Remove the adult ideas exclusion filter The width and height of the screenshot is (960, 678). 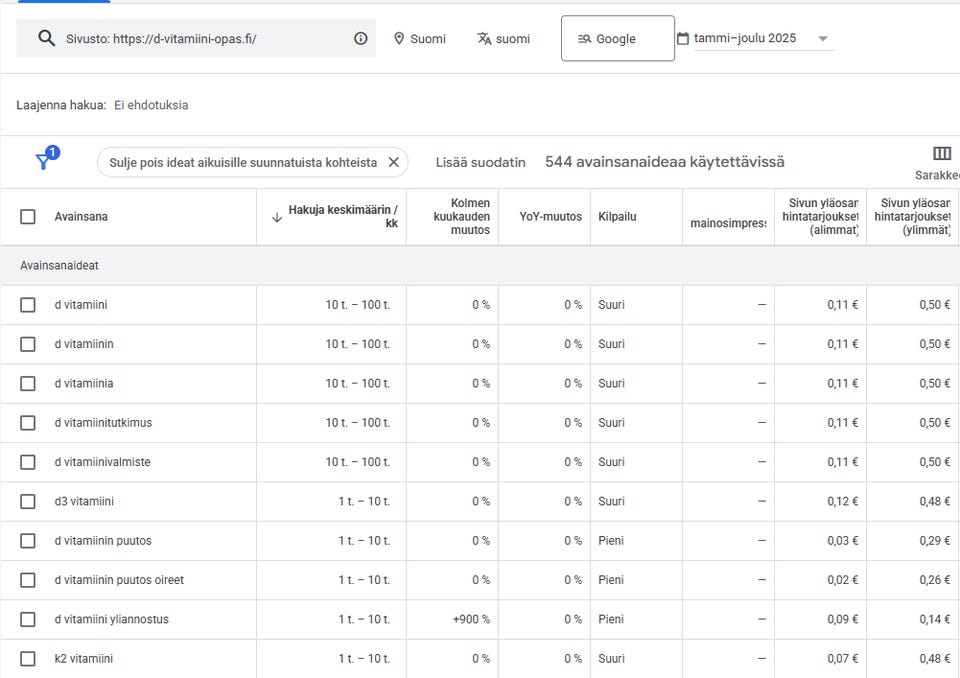pos(393,162)
